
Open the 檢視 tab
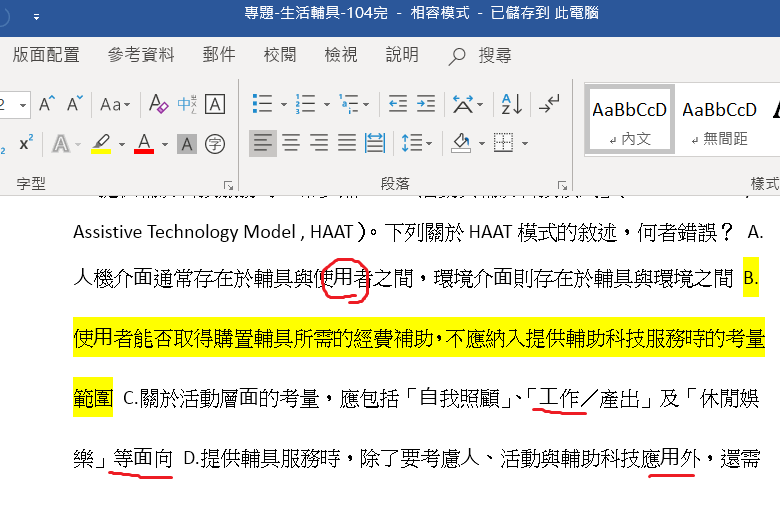(x=341, y=55)
